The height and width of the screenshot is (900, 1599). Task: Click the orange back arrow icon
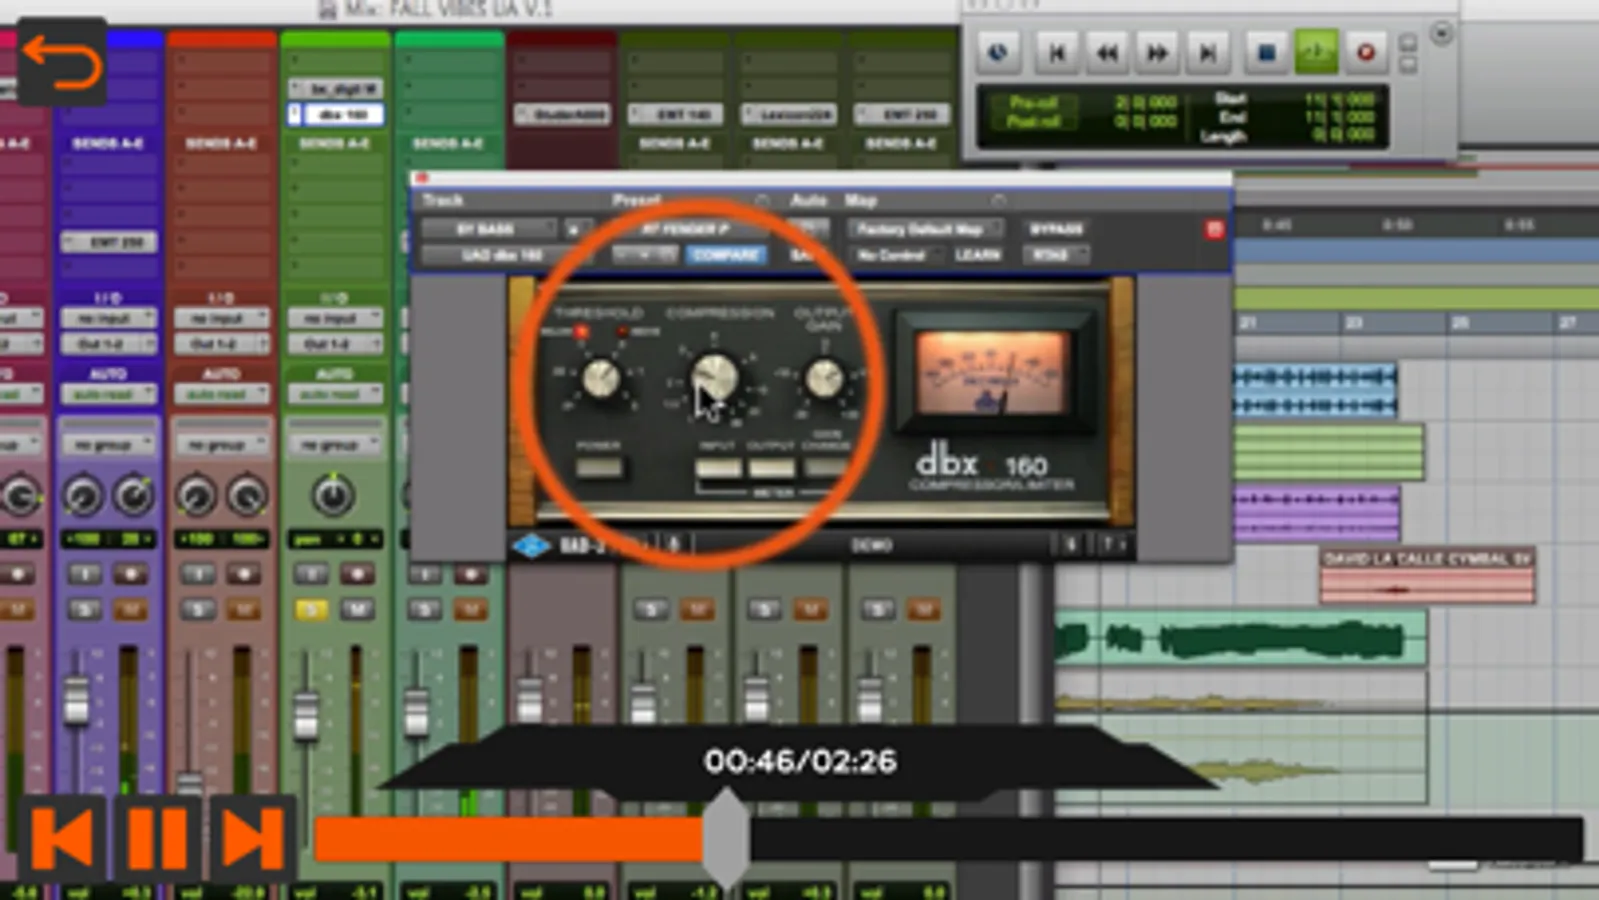tap(61, 62)
